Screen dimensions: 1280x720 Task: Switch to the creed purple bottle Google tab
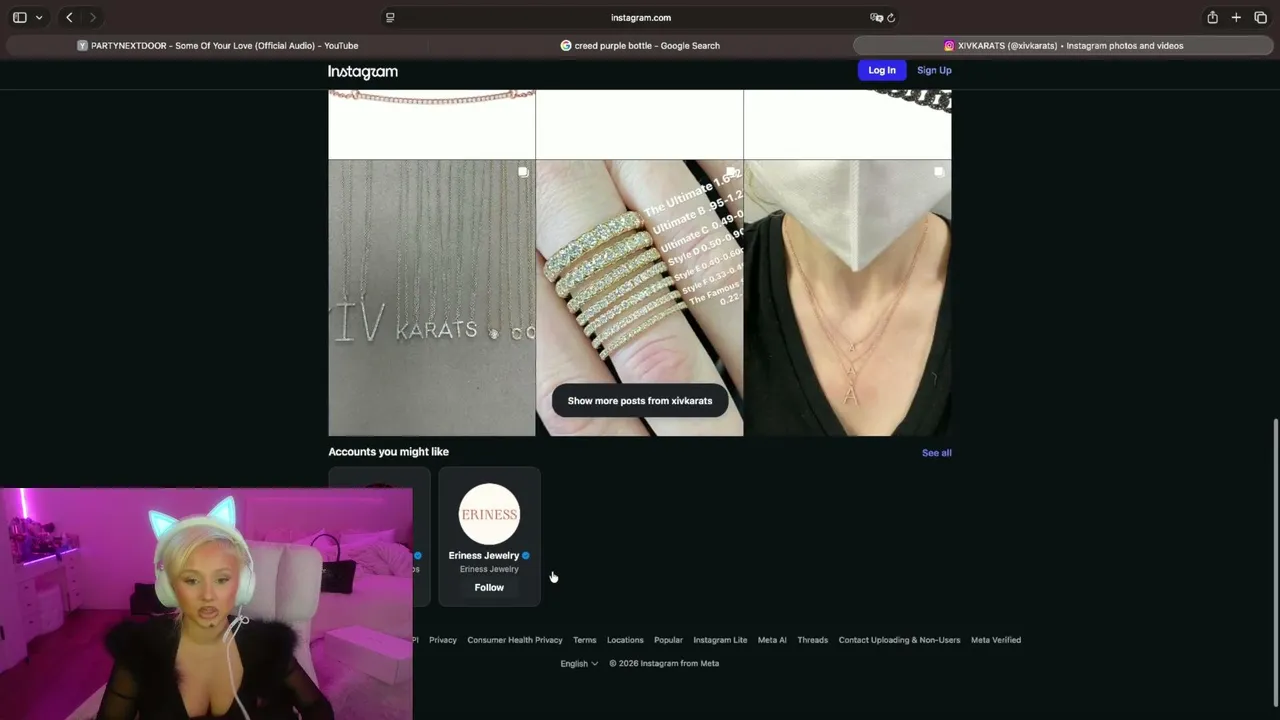coord(640,45)
